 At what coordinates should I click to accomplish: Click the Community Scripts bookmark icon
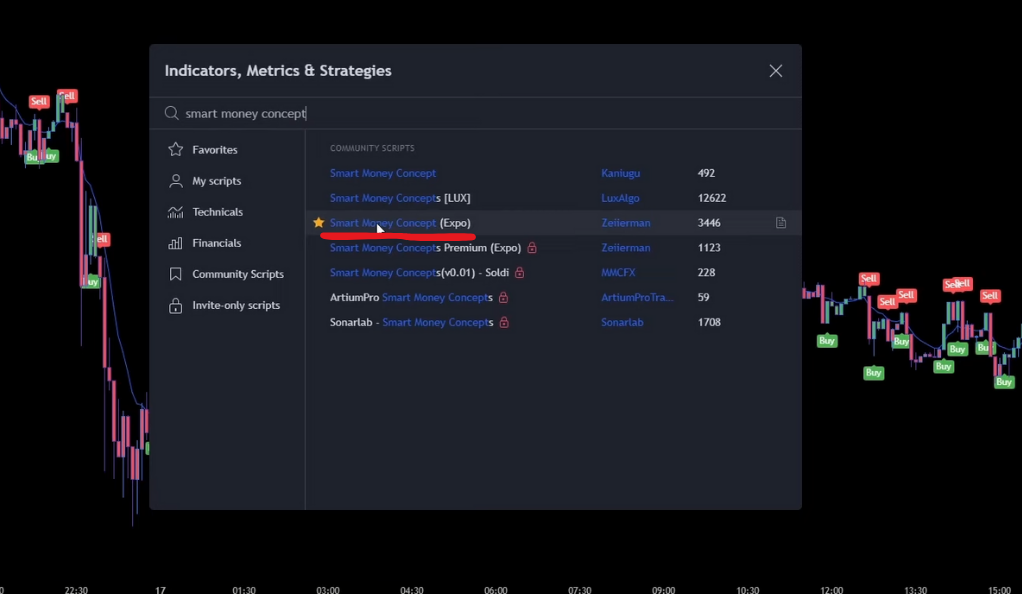(x=175, y=274)
